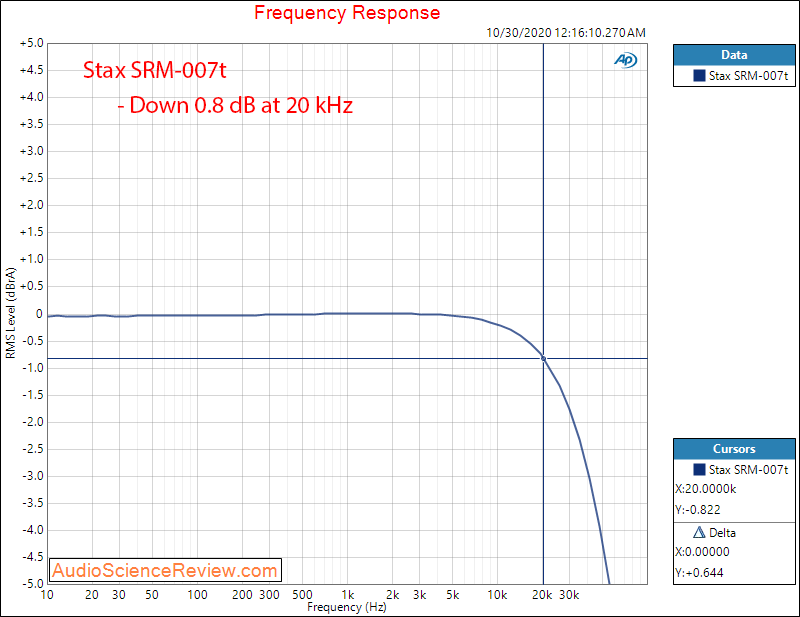
Task: Click the +5.0 y-axis label
Action: click(32, 43)
